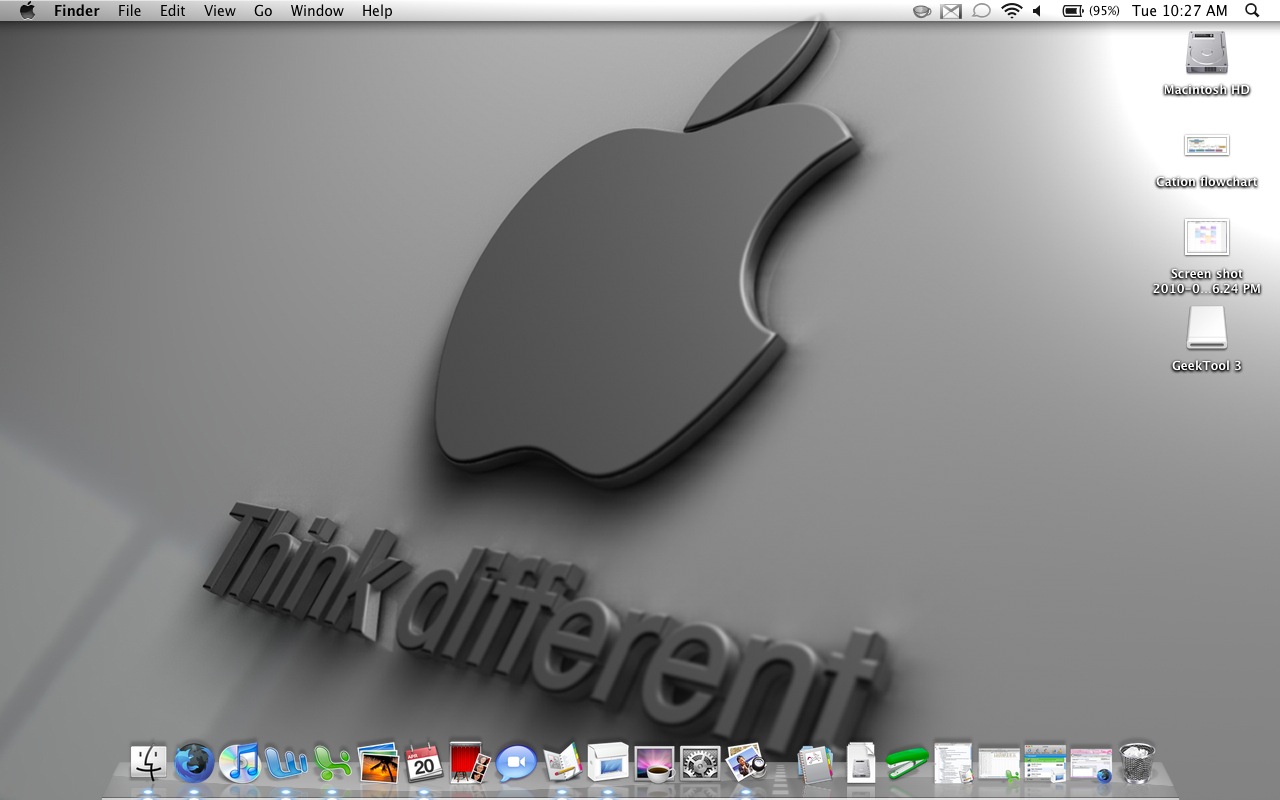Open the battery status menu showing 95%

1090,11
